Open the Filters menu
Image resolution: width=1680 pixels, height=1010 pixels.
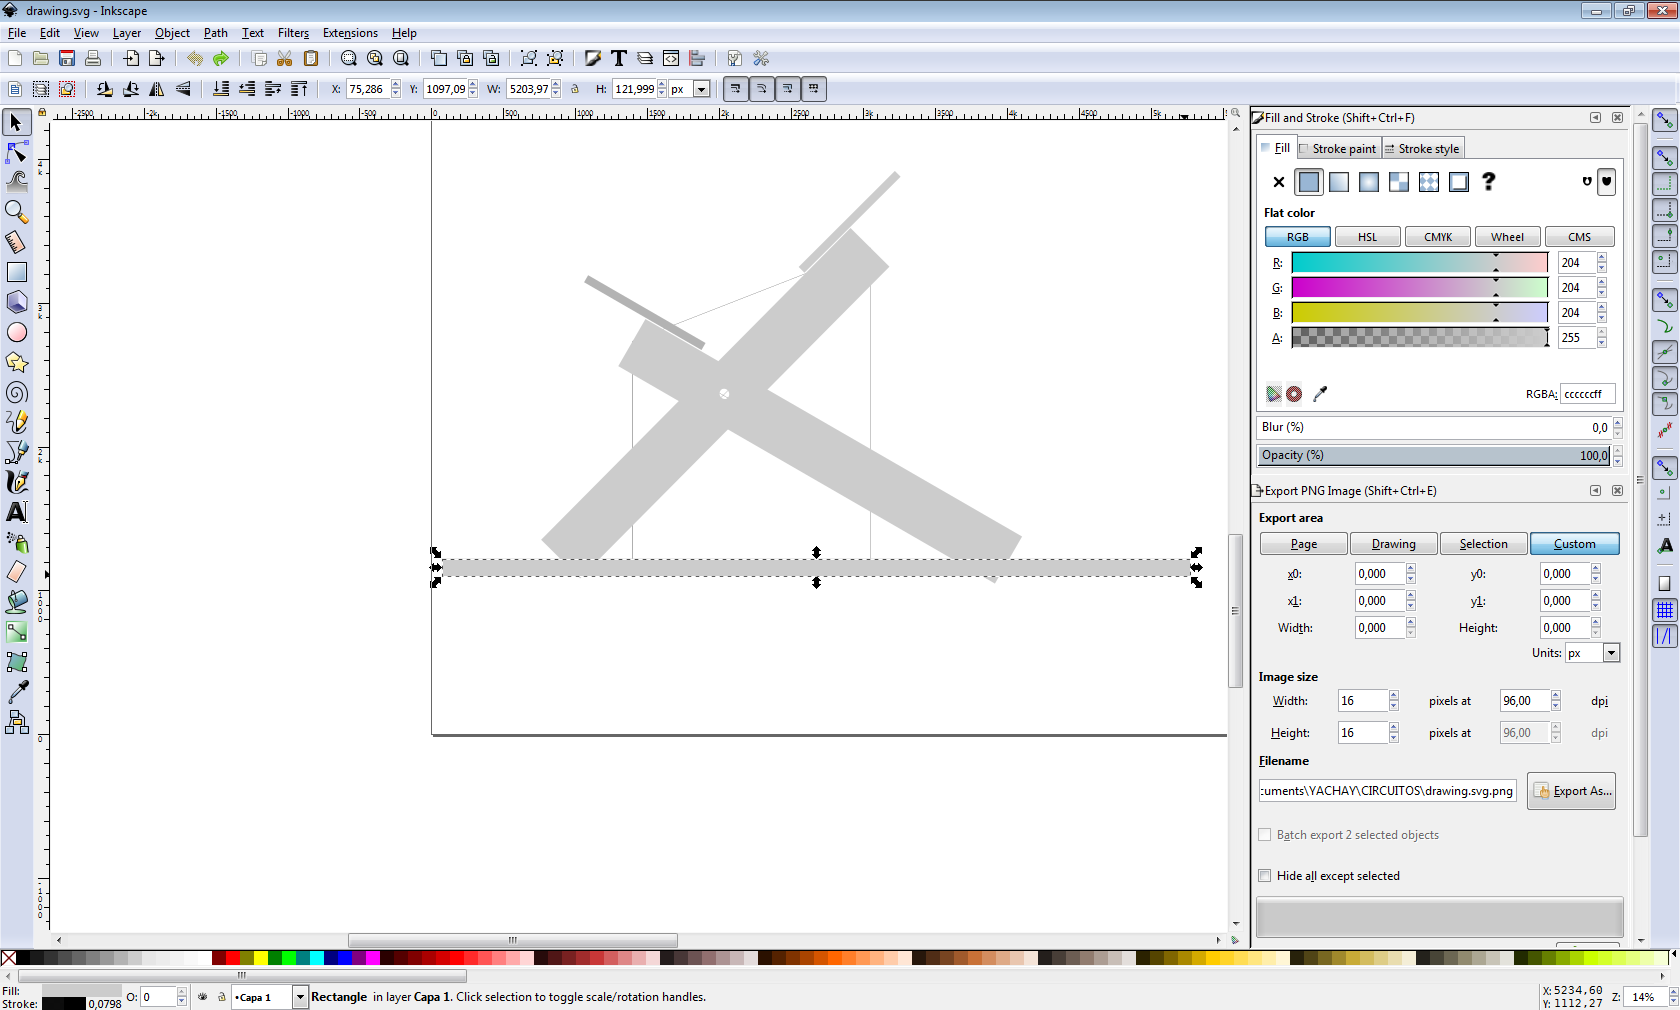293,33
